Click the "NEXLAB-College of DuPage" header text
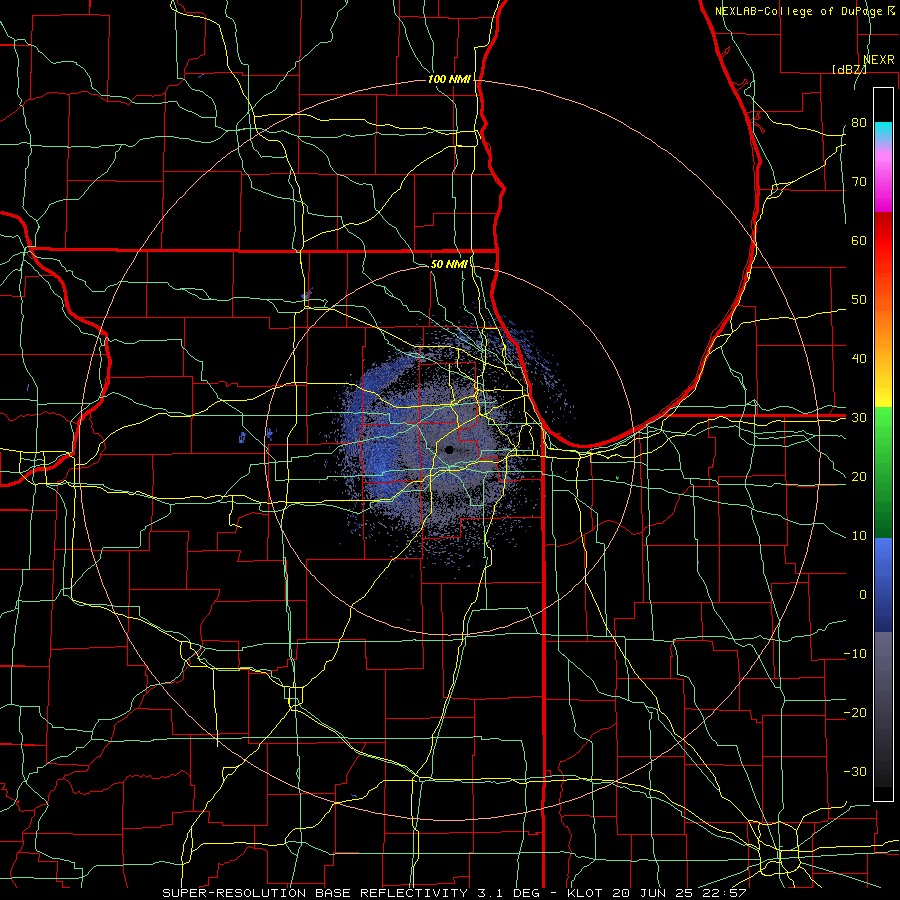Screen dimensions: 900x900 coord(798,11)
